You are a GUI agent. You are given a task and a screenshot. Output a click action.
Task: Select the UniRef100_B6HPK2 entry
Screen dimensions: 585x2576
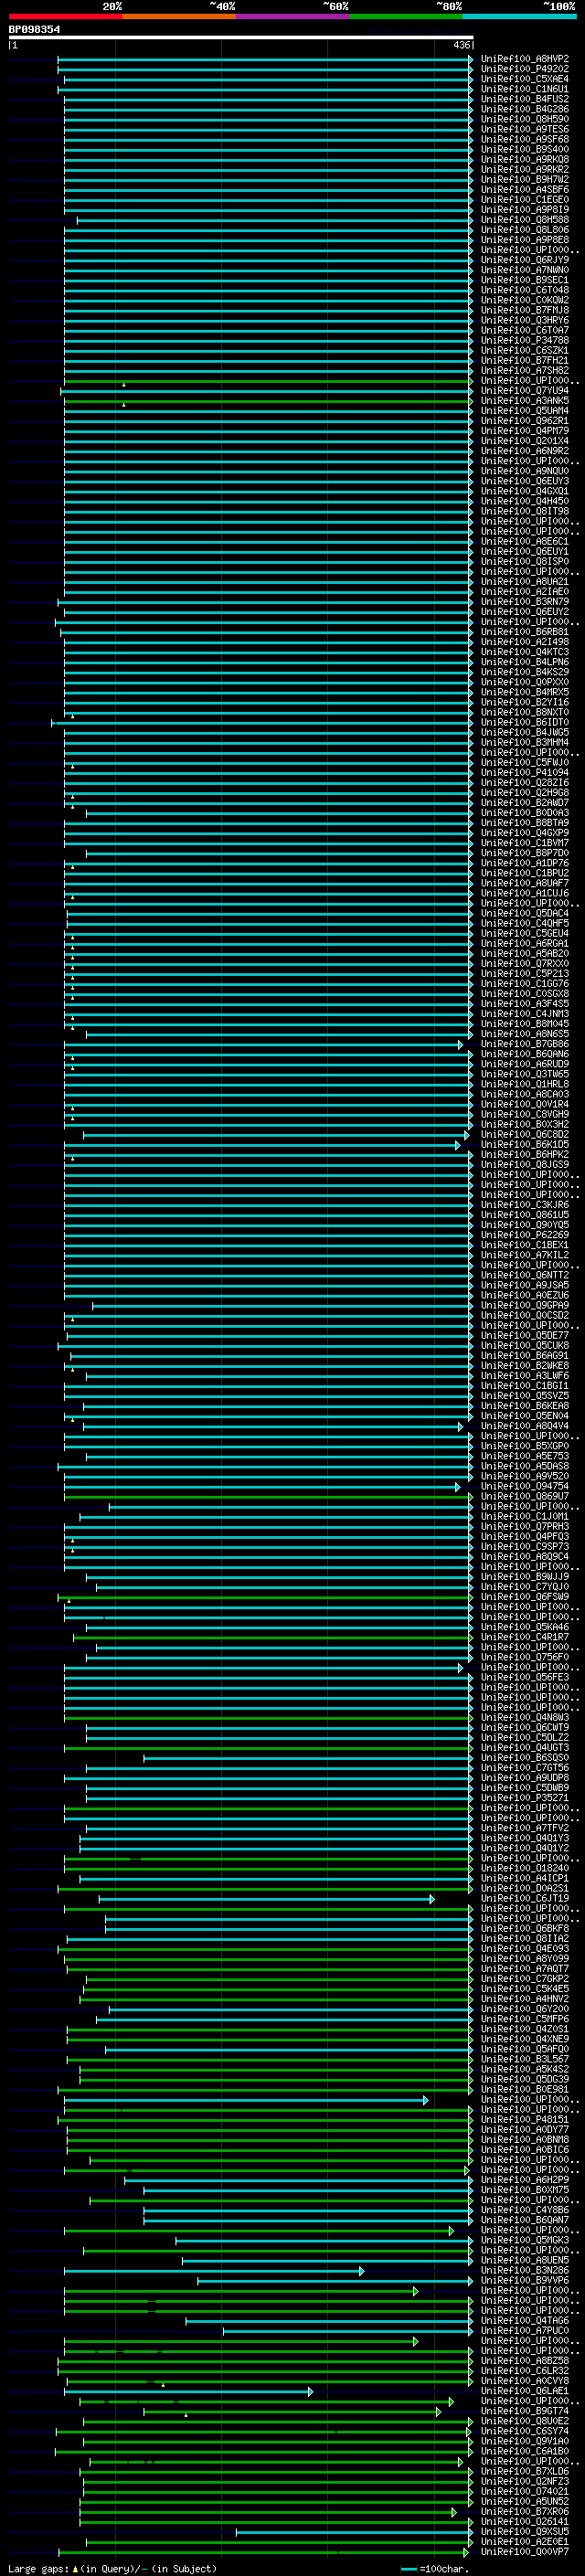(x=524, y=1154)
